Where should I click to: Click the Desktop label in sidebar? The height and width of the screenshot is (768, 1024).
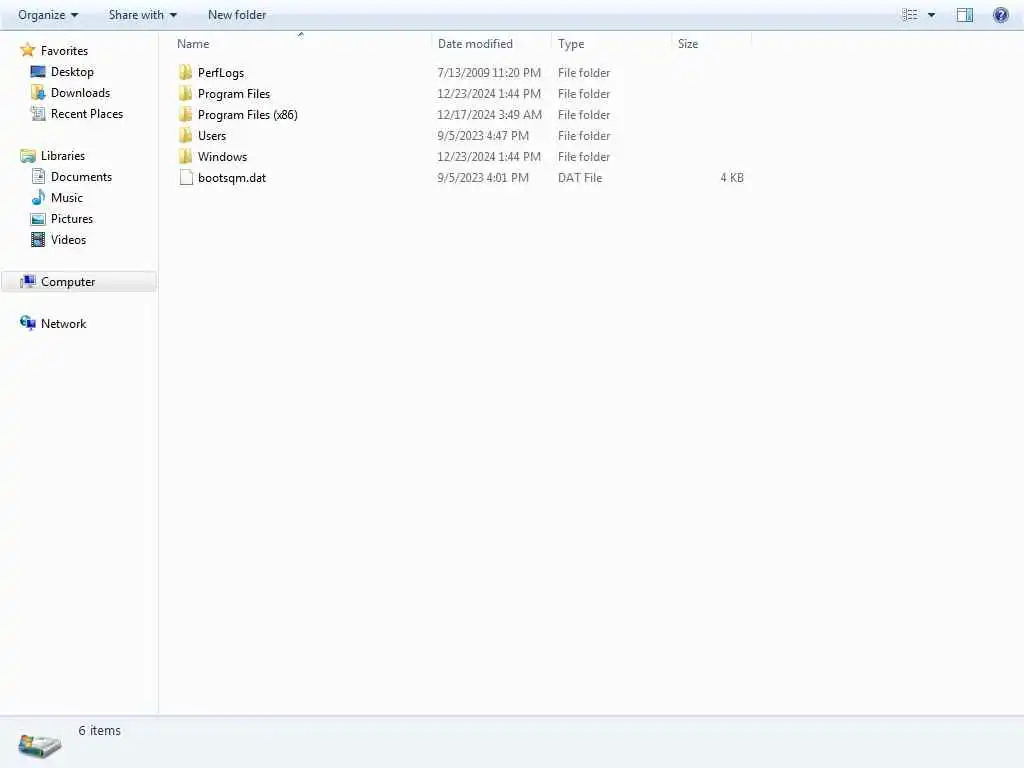point(72,71)
